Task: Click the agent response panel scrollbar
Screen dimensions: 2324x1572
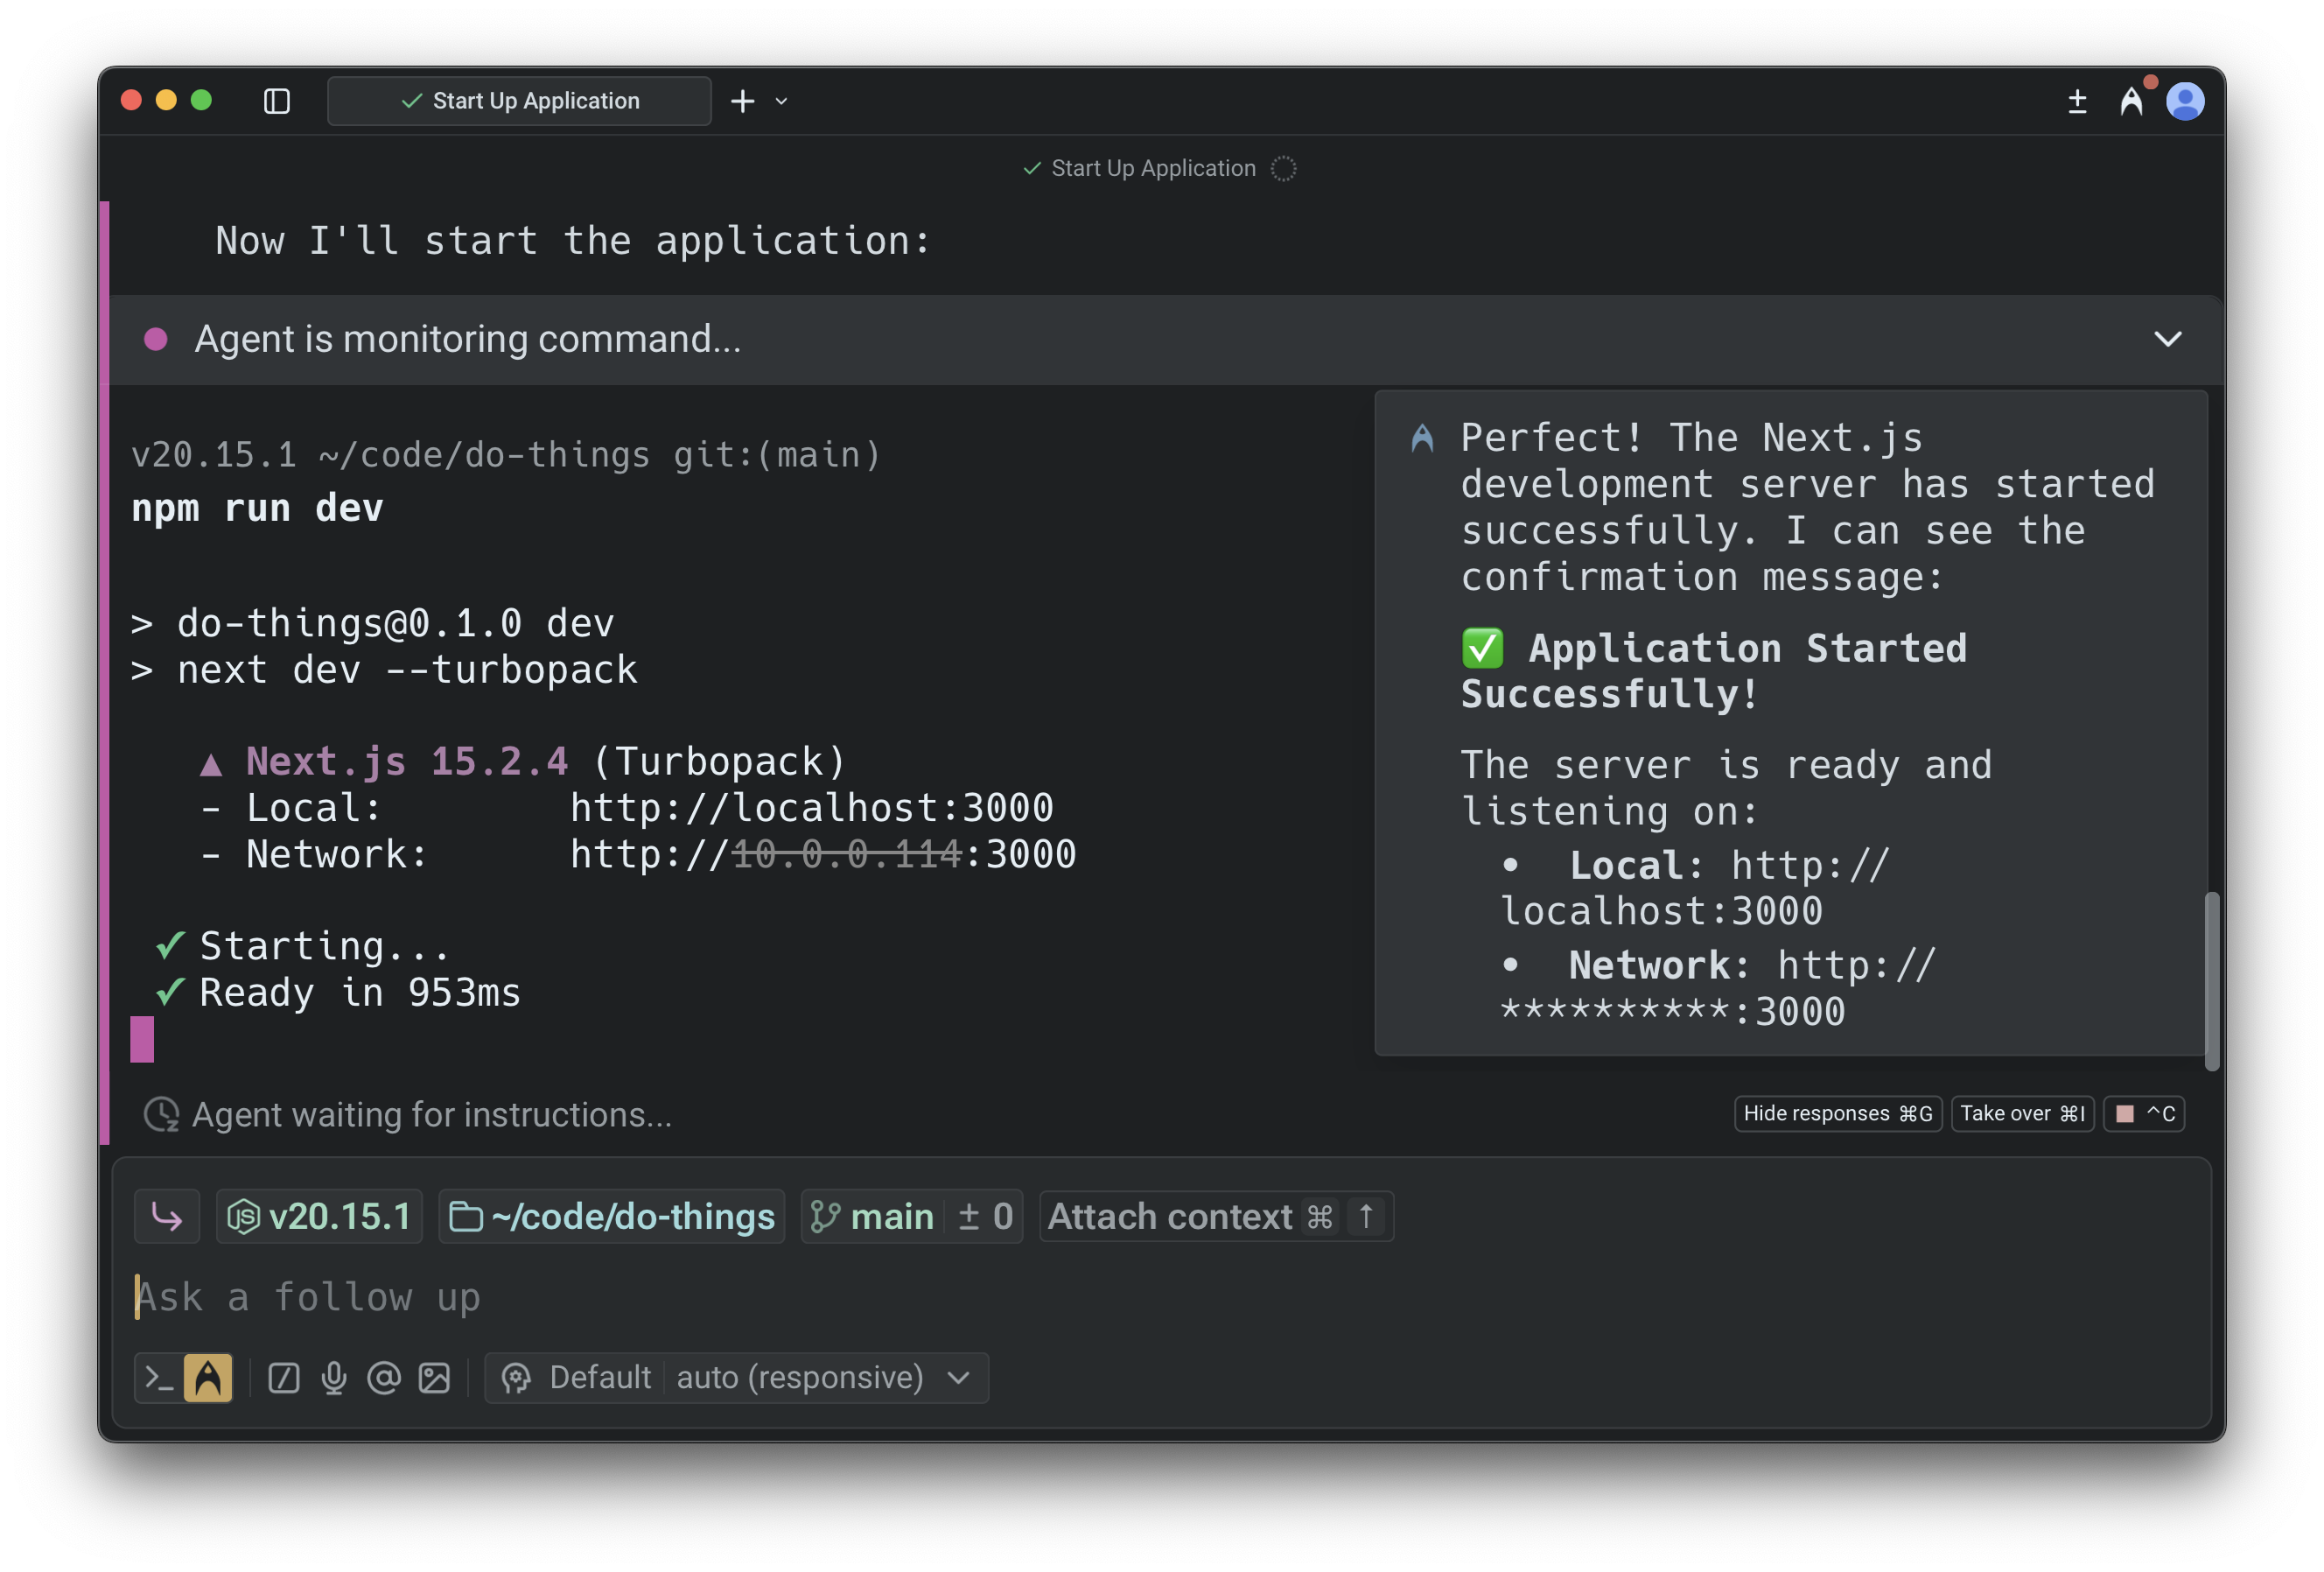Action: [x=2211, y=980]
